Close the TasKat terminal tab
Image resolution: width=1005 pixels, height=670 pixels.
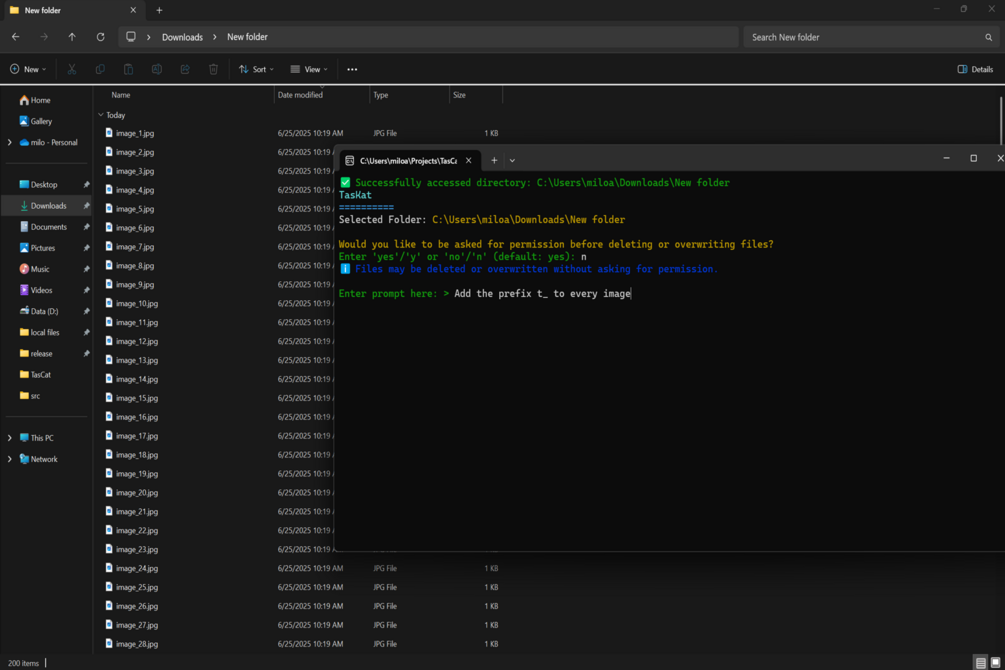coord(469,160)
